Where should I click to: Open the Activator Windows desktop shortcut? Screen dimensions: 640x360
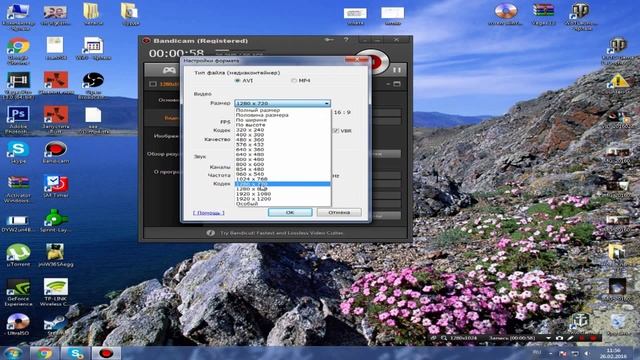pos(18,189)
